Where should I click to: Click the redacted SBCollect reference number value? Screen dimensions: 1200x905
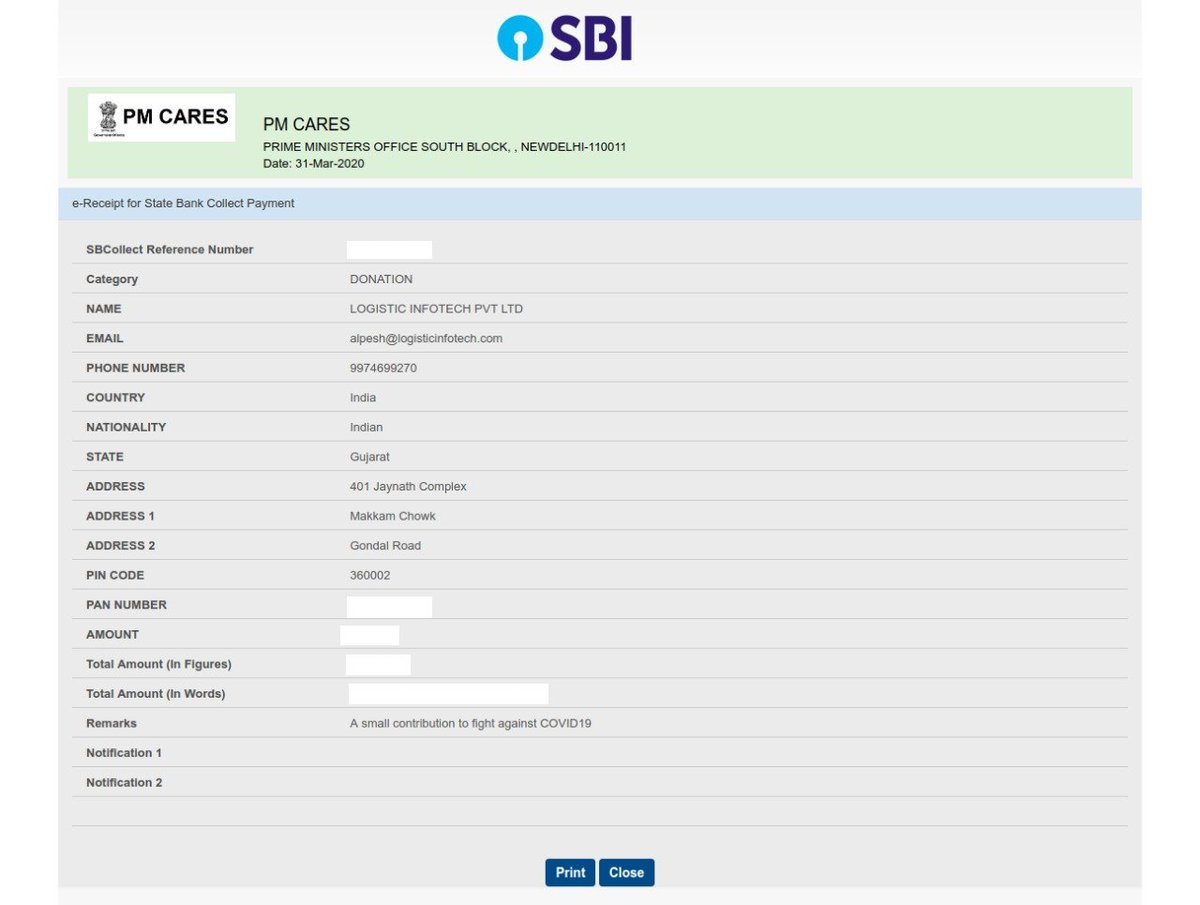tap(389, 250)
